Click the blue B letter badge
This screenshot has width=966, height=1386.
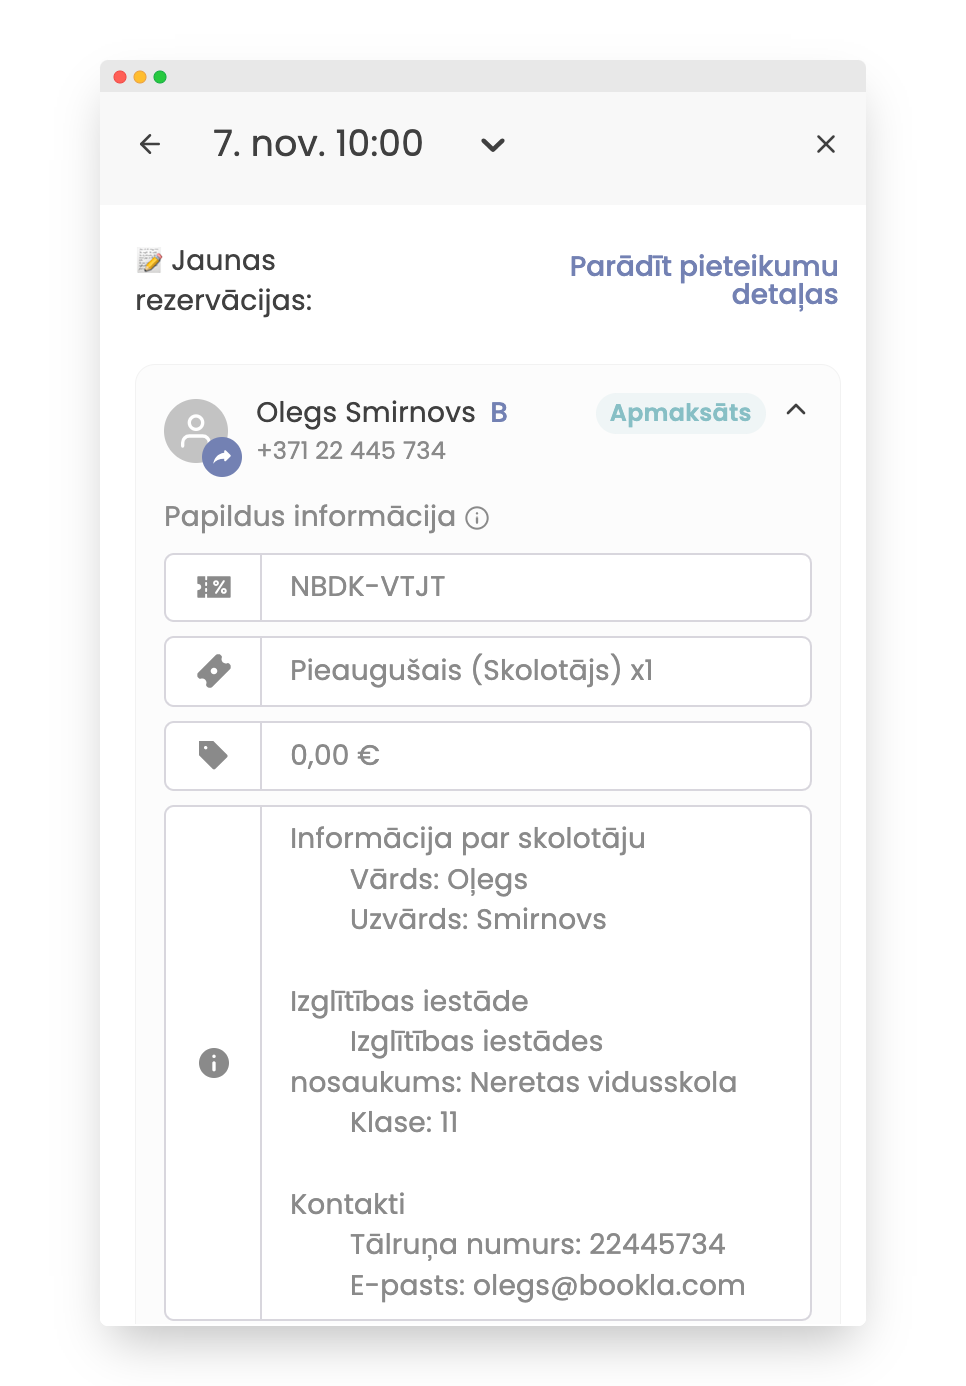click(x=499, y=413)
